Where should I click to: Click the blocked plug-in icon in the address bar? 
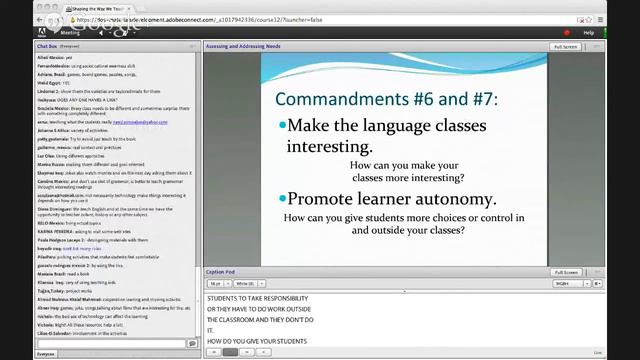click(581, 20)
